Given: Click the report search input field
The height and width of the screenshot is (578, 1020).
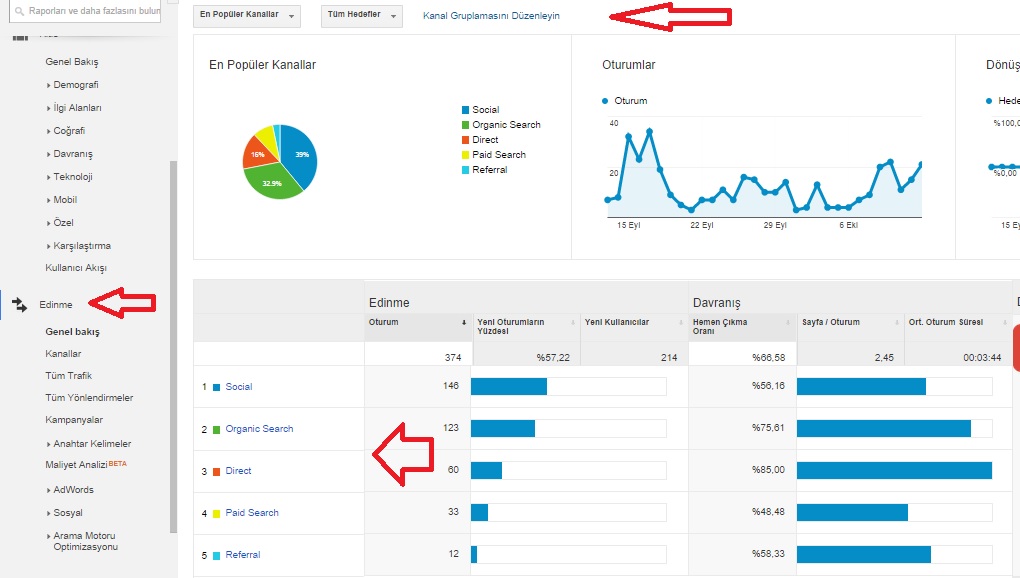Looking at the screenshot, I should (x=93, y=12).
